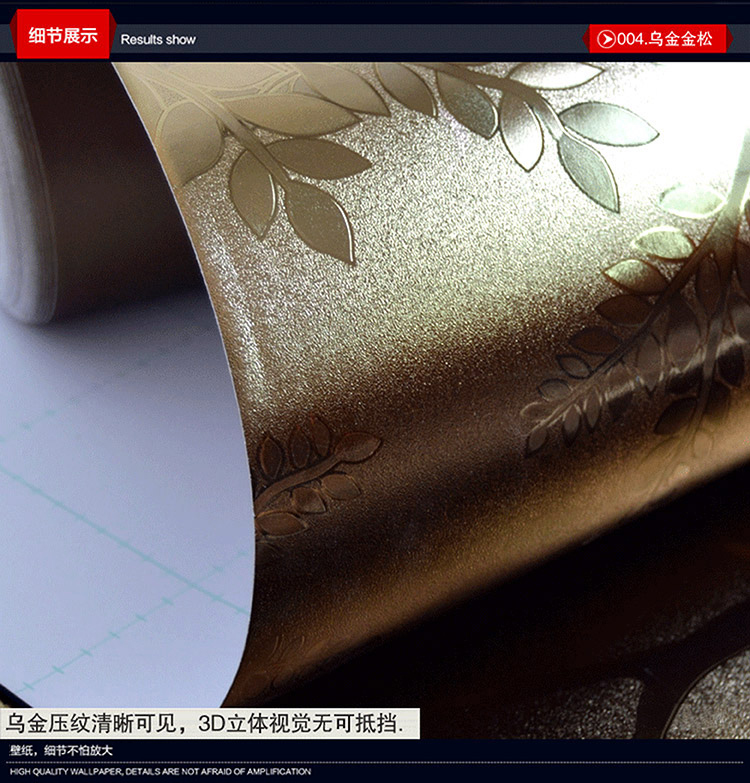This screenshot has width=750, height=783.
Task: Click the 'HIGH QUALITY WALLPAPER' footer line
Action: [160, 772]
